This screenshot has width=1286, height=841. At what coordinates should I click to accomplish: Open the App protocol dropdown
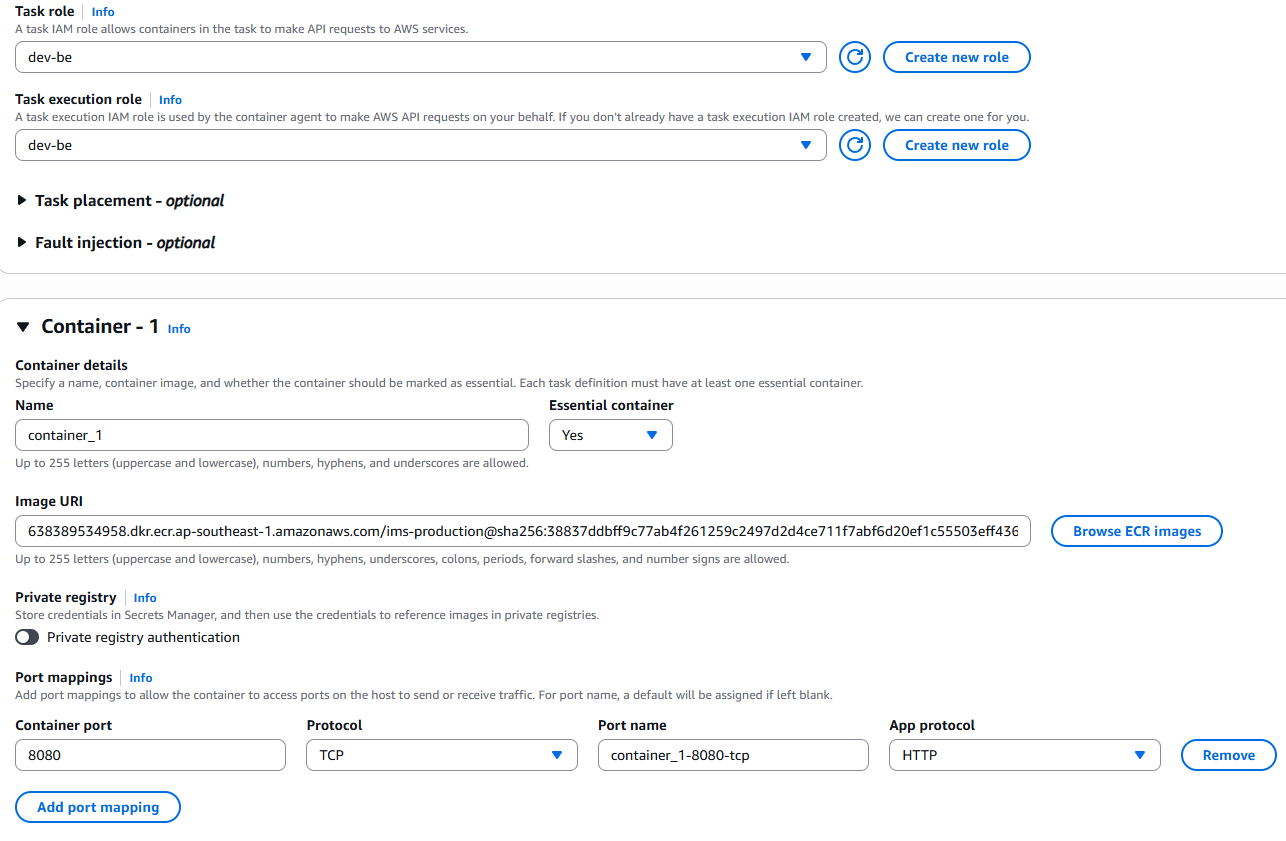pyautogui.click(x=1140, y=755)
